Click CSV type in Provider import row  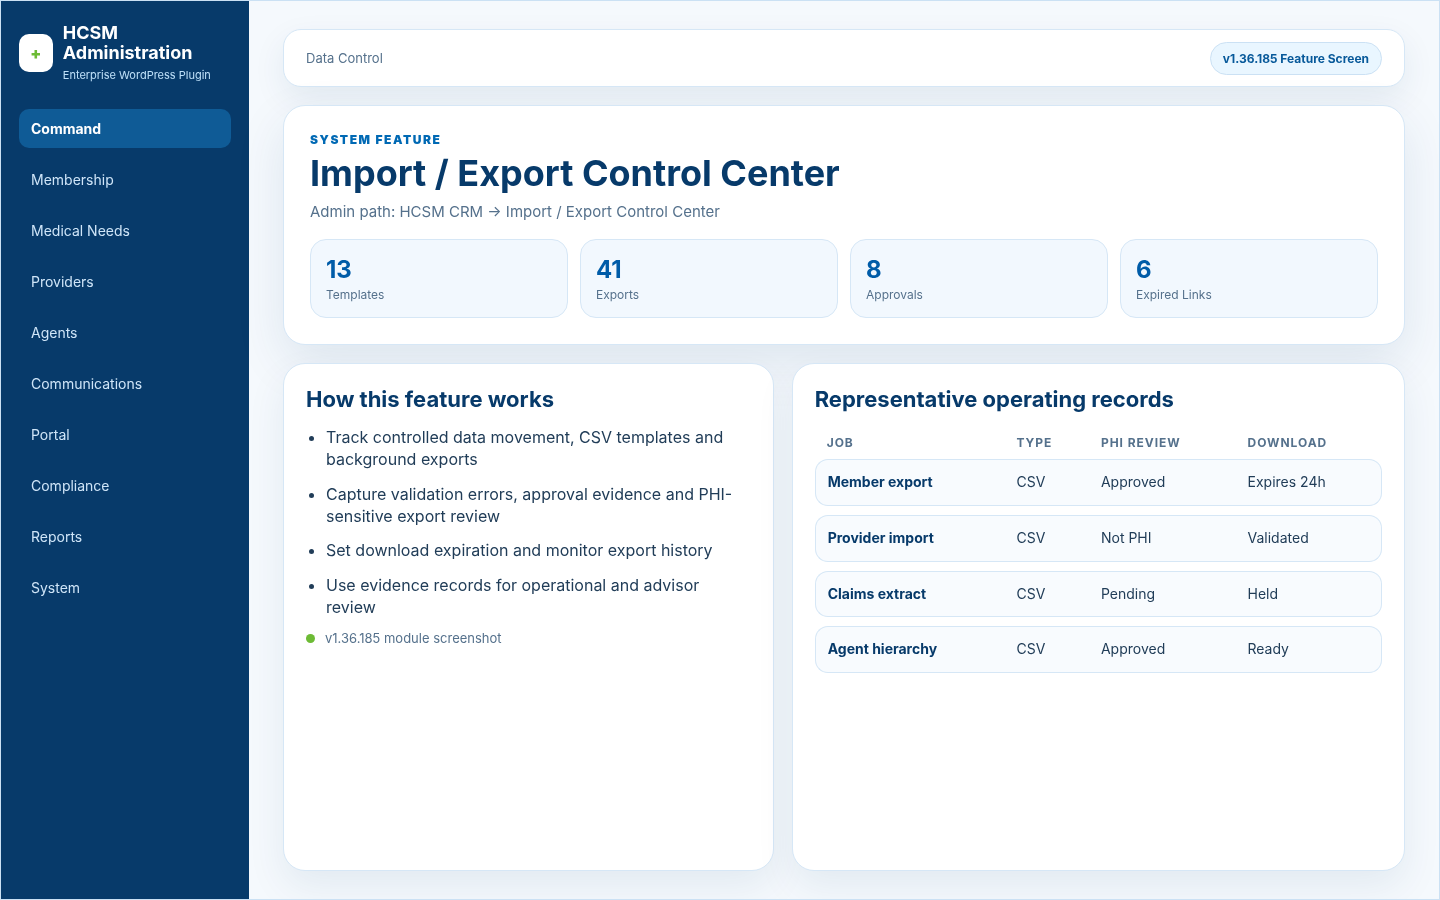[1031, 538]
